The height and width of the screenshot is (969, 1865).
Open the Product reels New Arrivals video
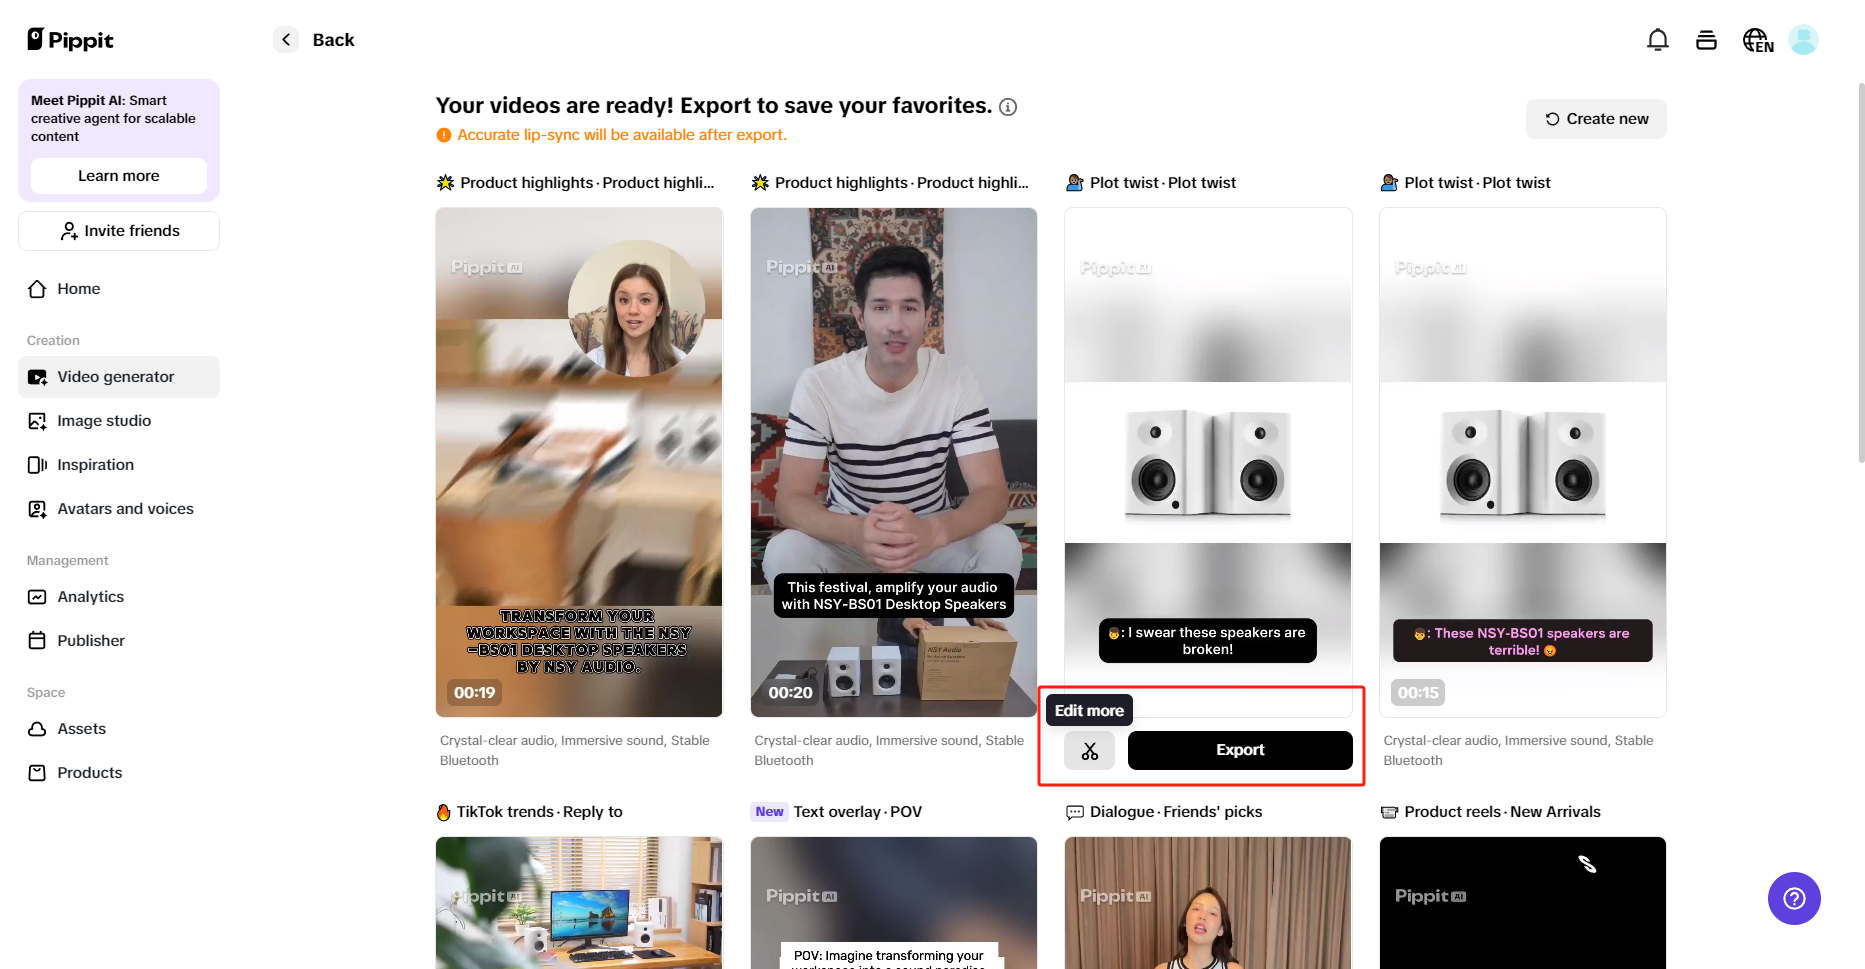click(x=1523, y=903)
